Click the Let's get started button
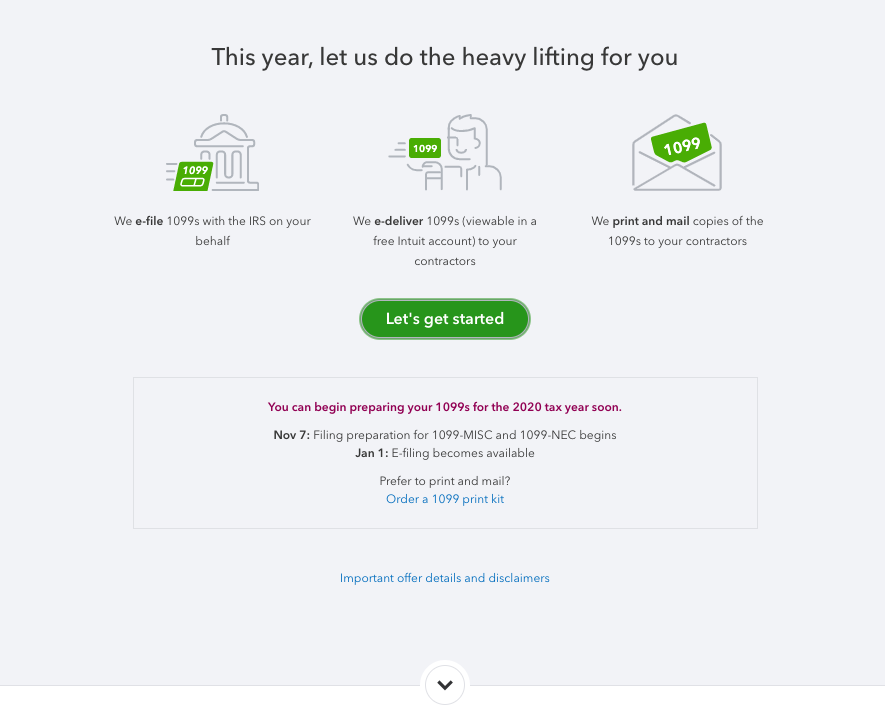 click(x=445, y=319)
